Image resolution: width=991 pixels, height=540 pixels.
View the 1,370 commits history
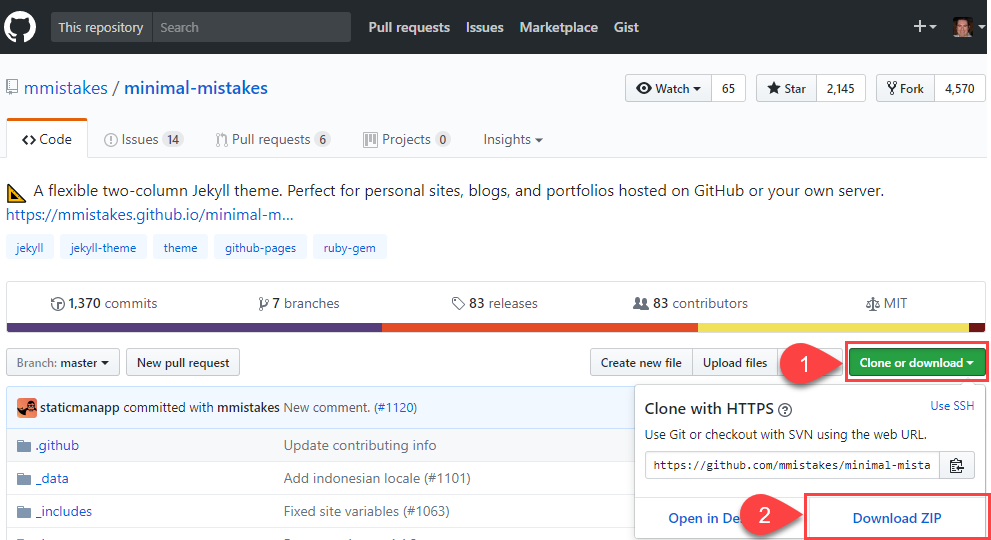(x=104, y=304)
